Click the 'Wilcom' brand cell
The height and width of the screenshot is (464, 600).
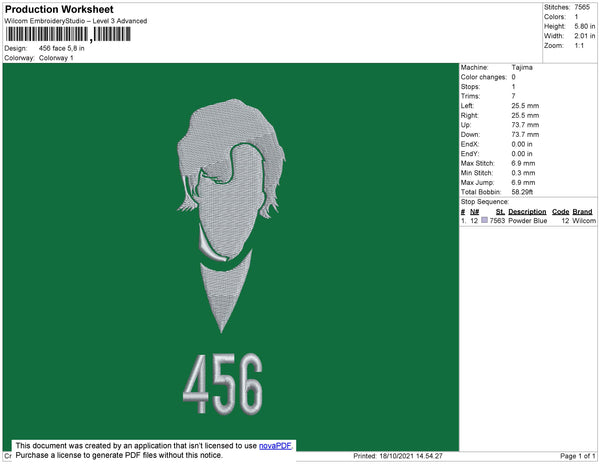pos(584,221)
